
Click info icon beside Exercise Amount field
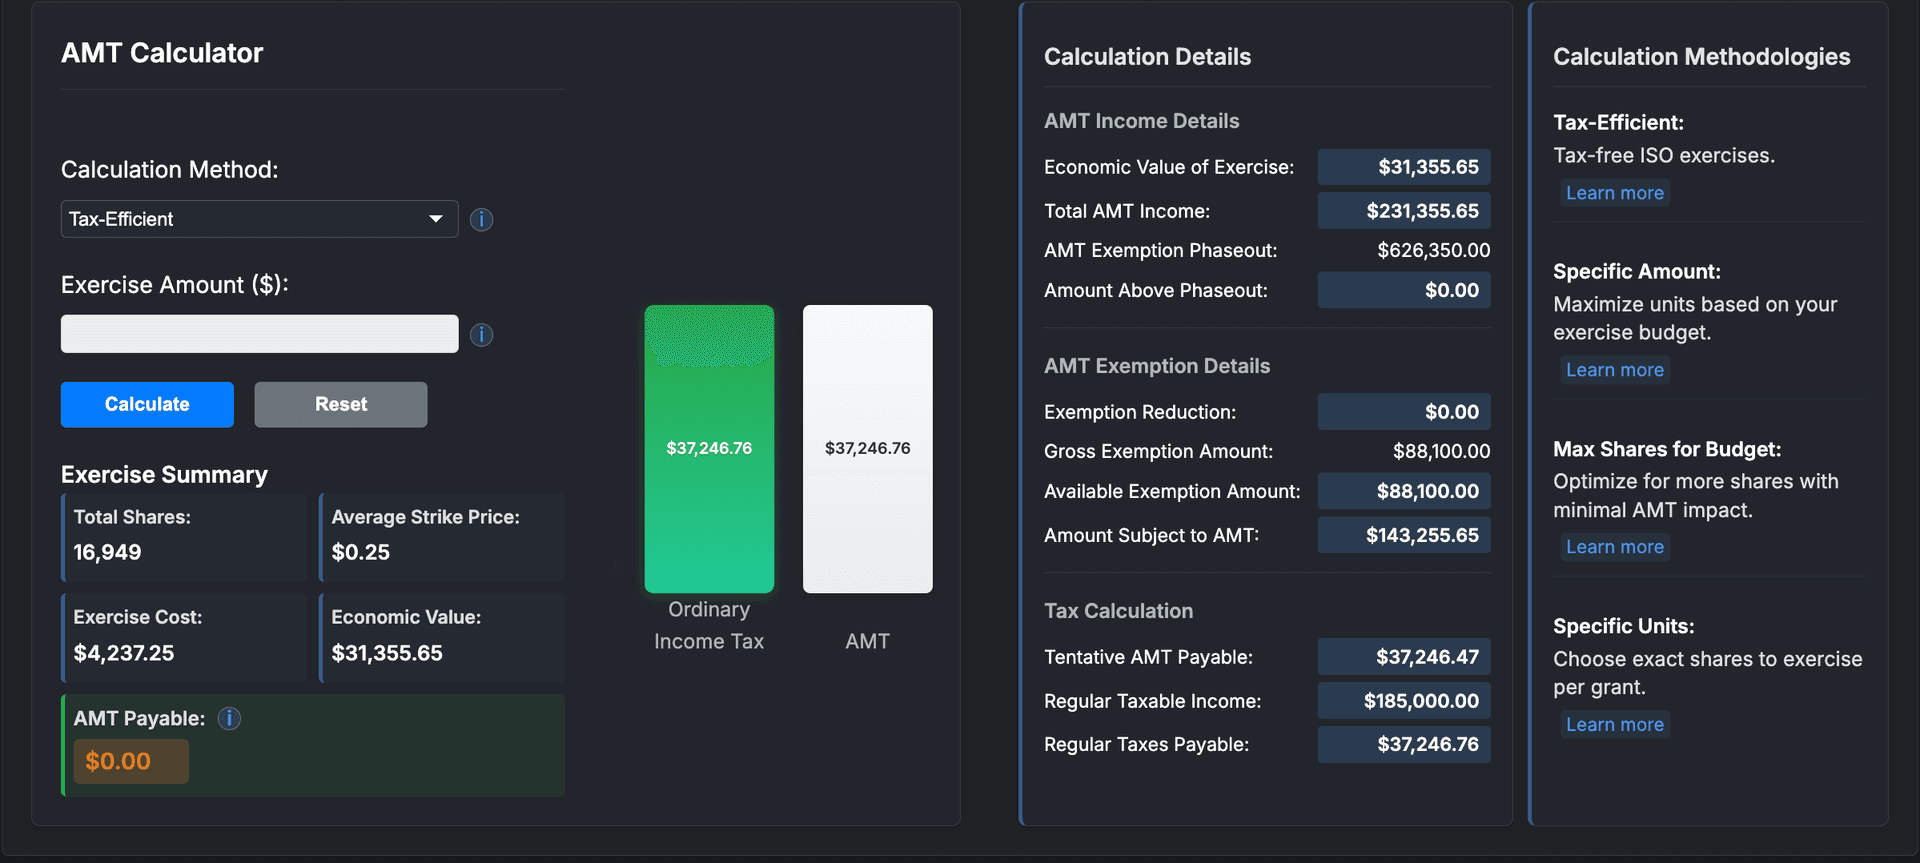481,334
